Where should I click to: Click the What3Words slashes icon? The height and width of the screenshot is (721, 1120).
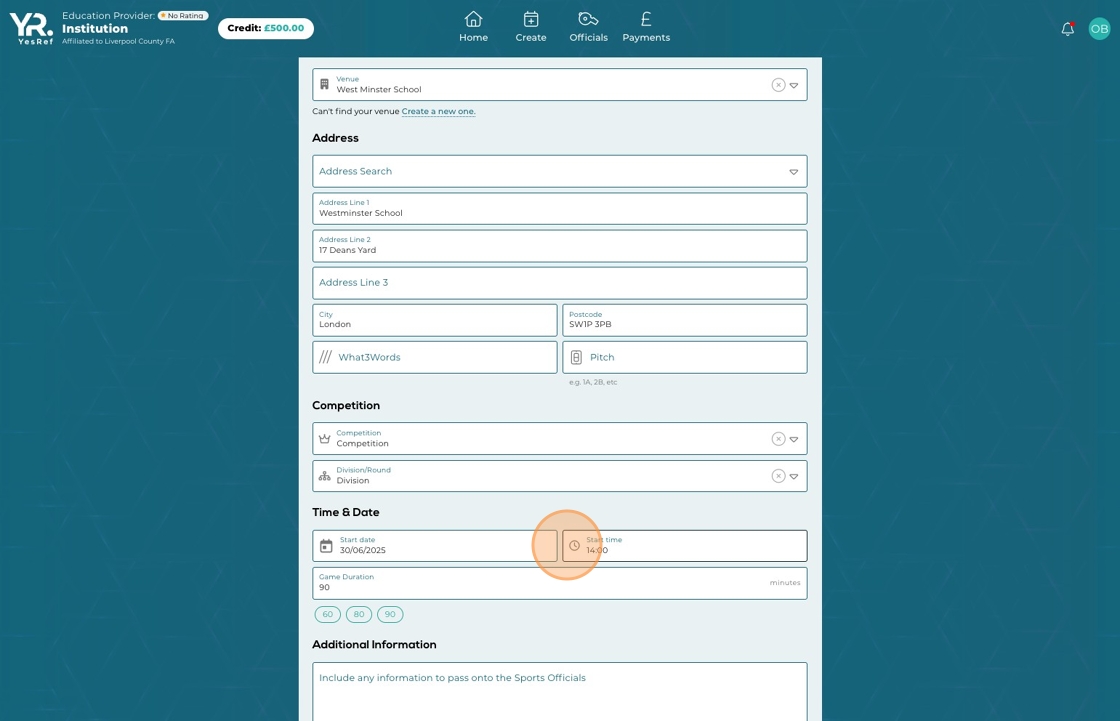coord(325,357)
